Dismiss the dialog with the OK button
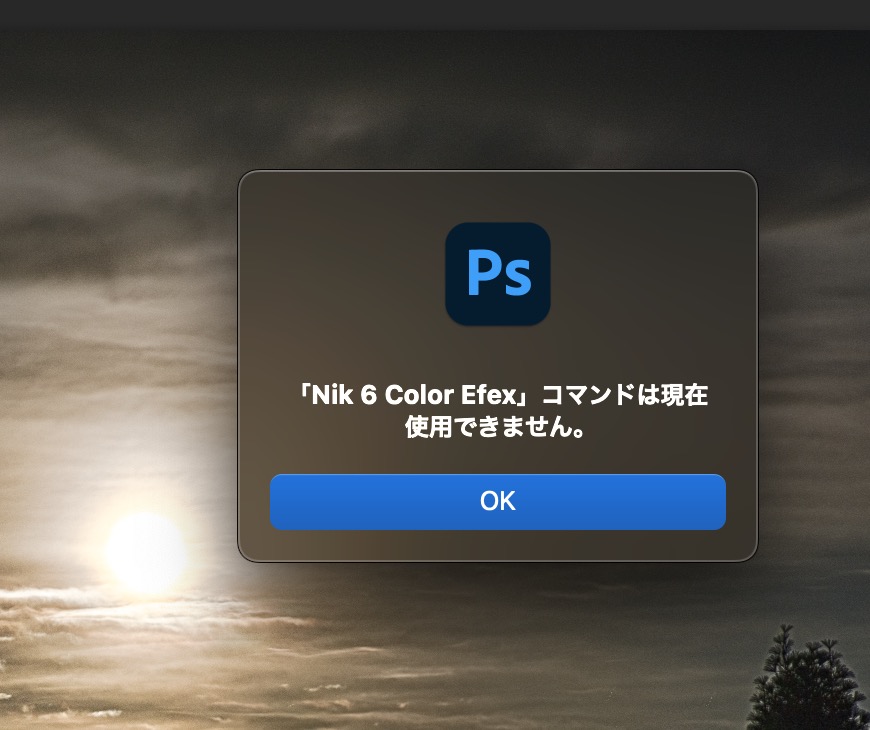 [498, 501]
